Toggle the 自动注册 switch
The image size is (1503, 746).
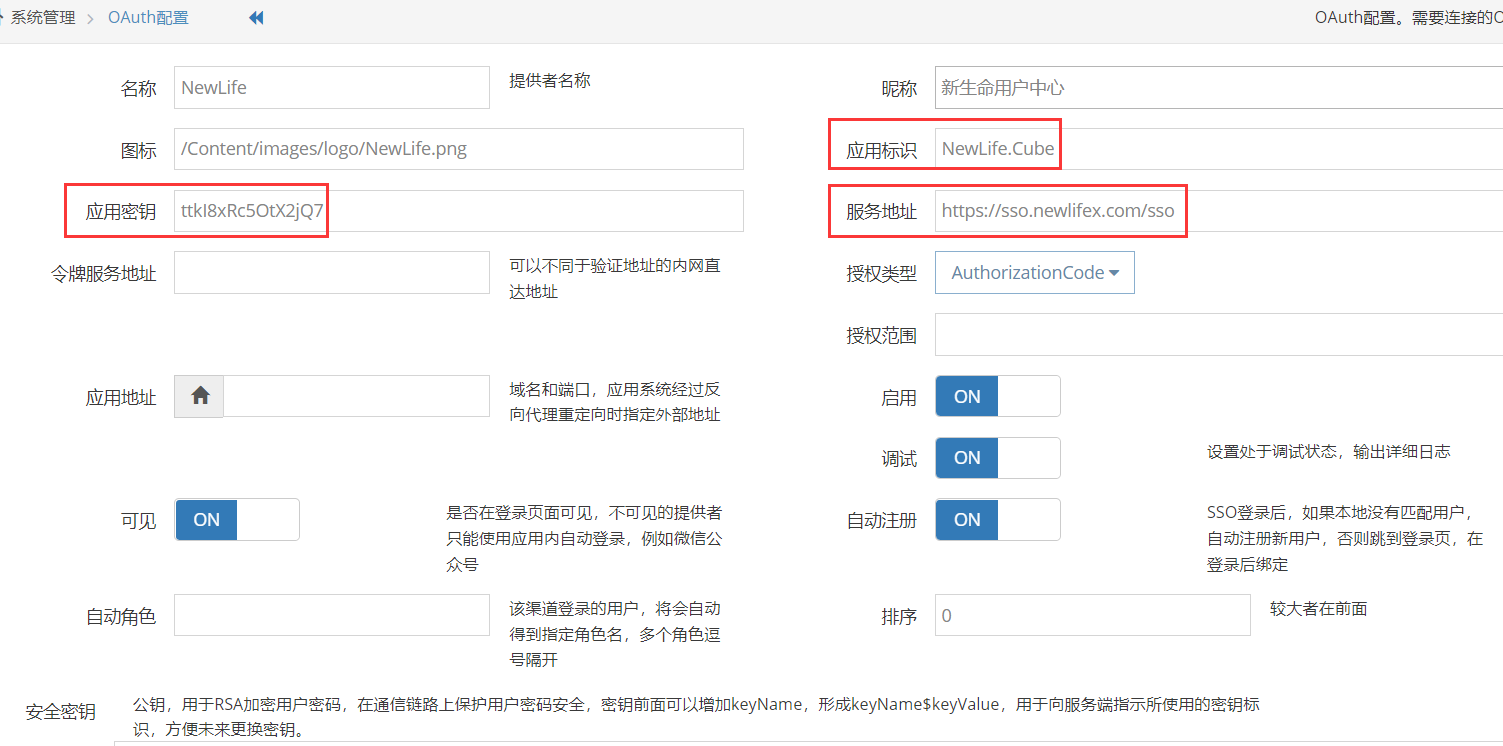coord(997,520)
